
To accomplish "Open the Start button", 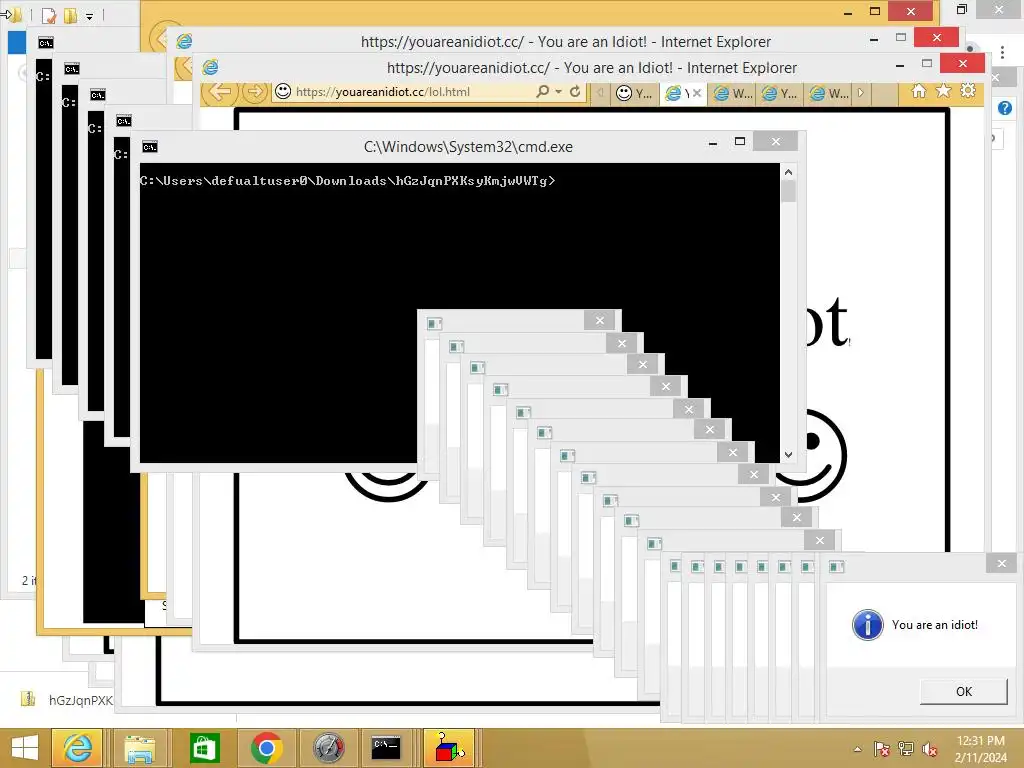I will [24, 748].
